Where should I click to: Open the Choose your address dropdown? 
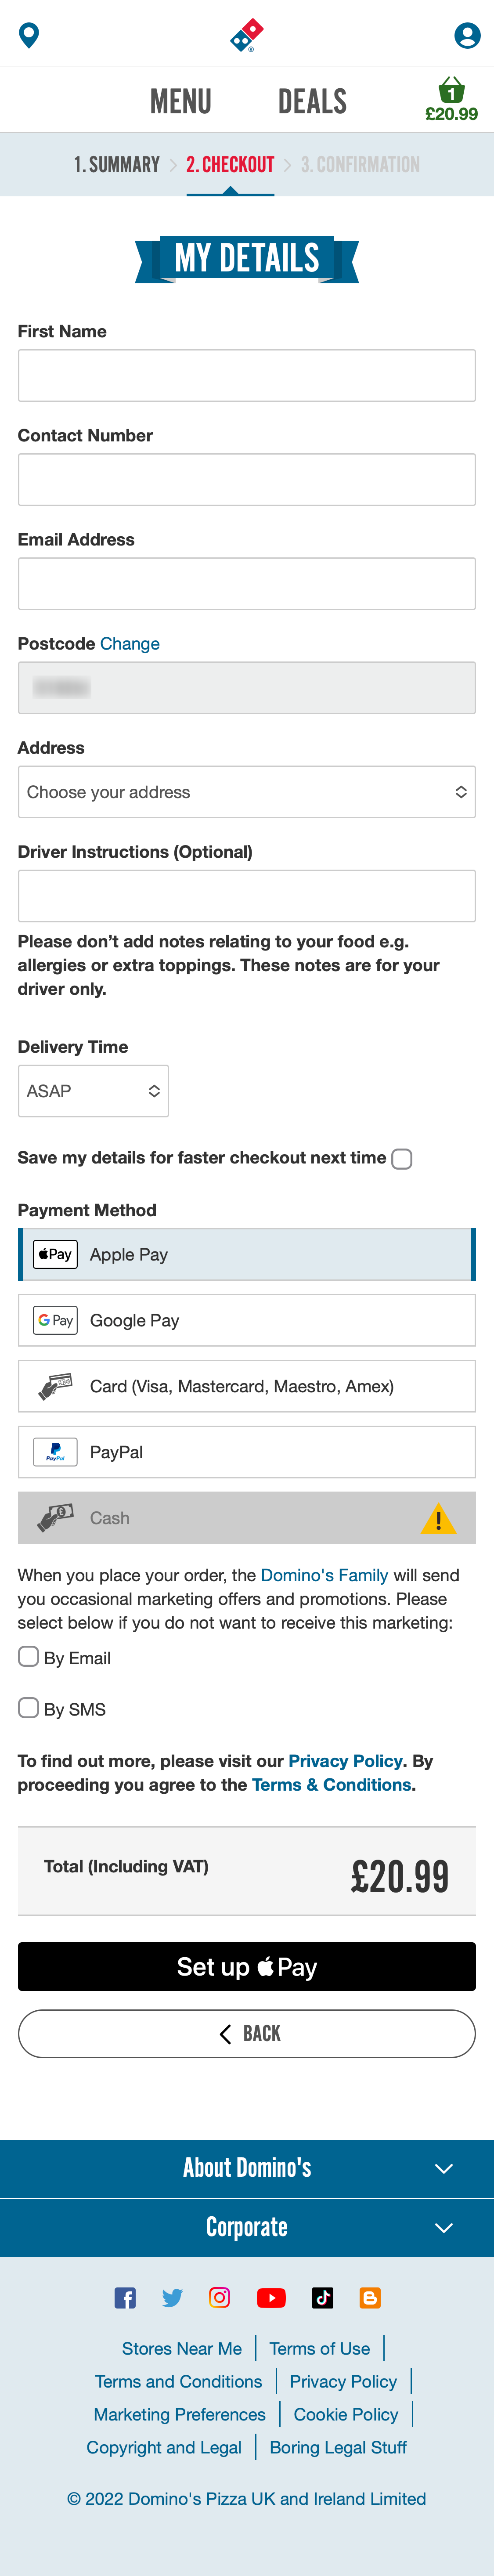246,791
